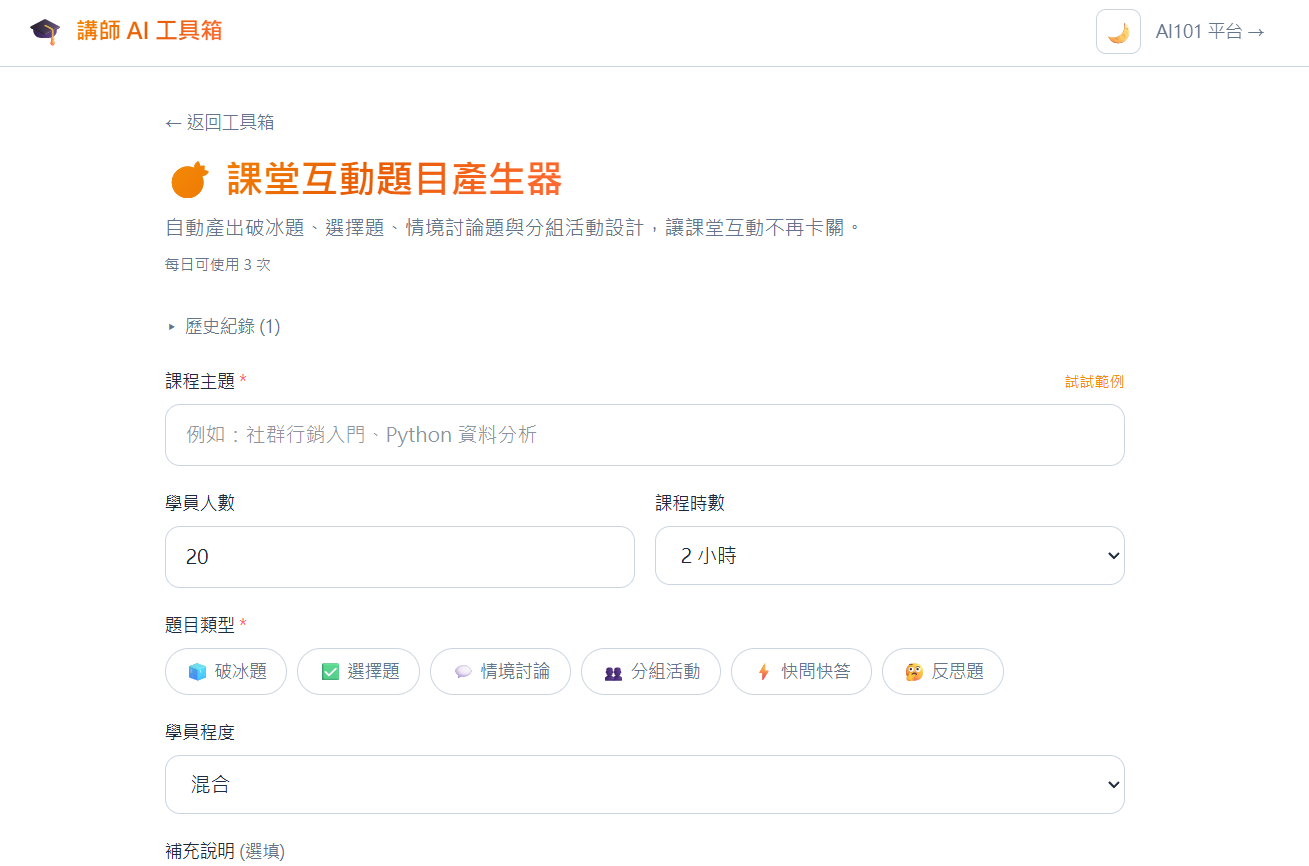Open the 課程時數 dropdown
This screenshot has width=1309, height=866.
[889, 556]
